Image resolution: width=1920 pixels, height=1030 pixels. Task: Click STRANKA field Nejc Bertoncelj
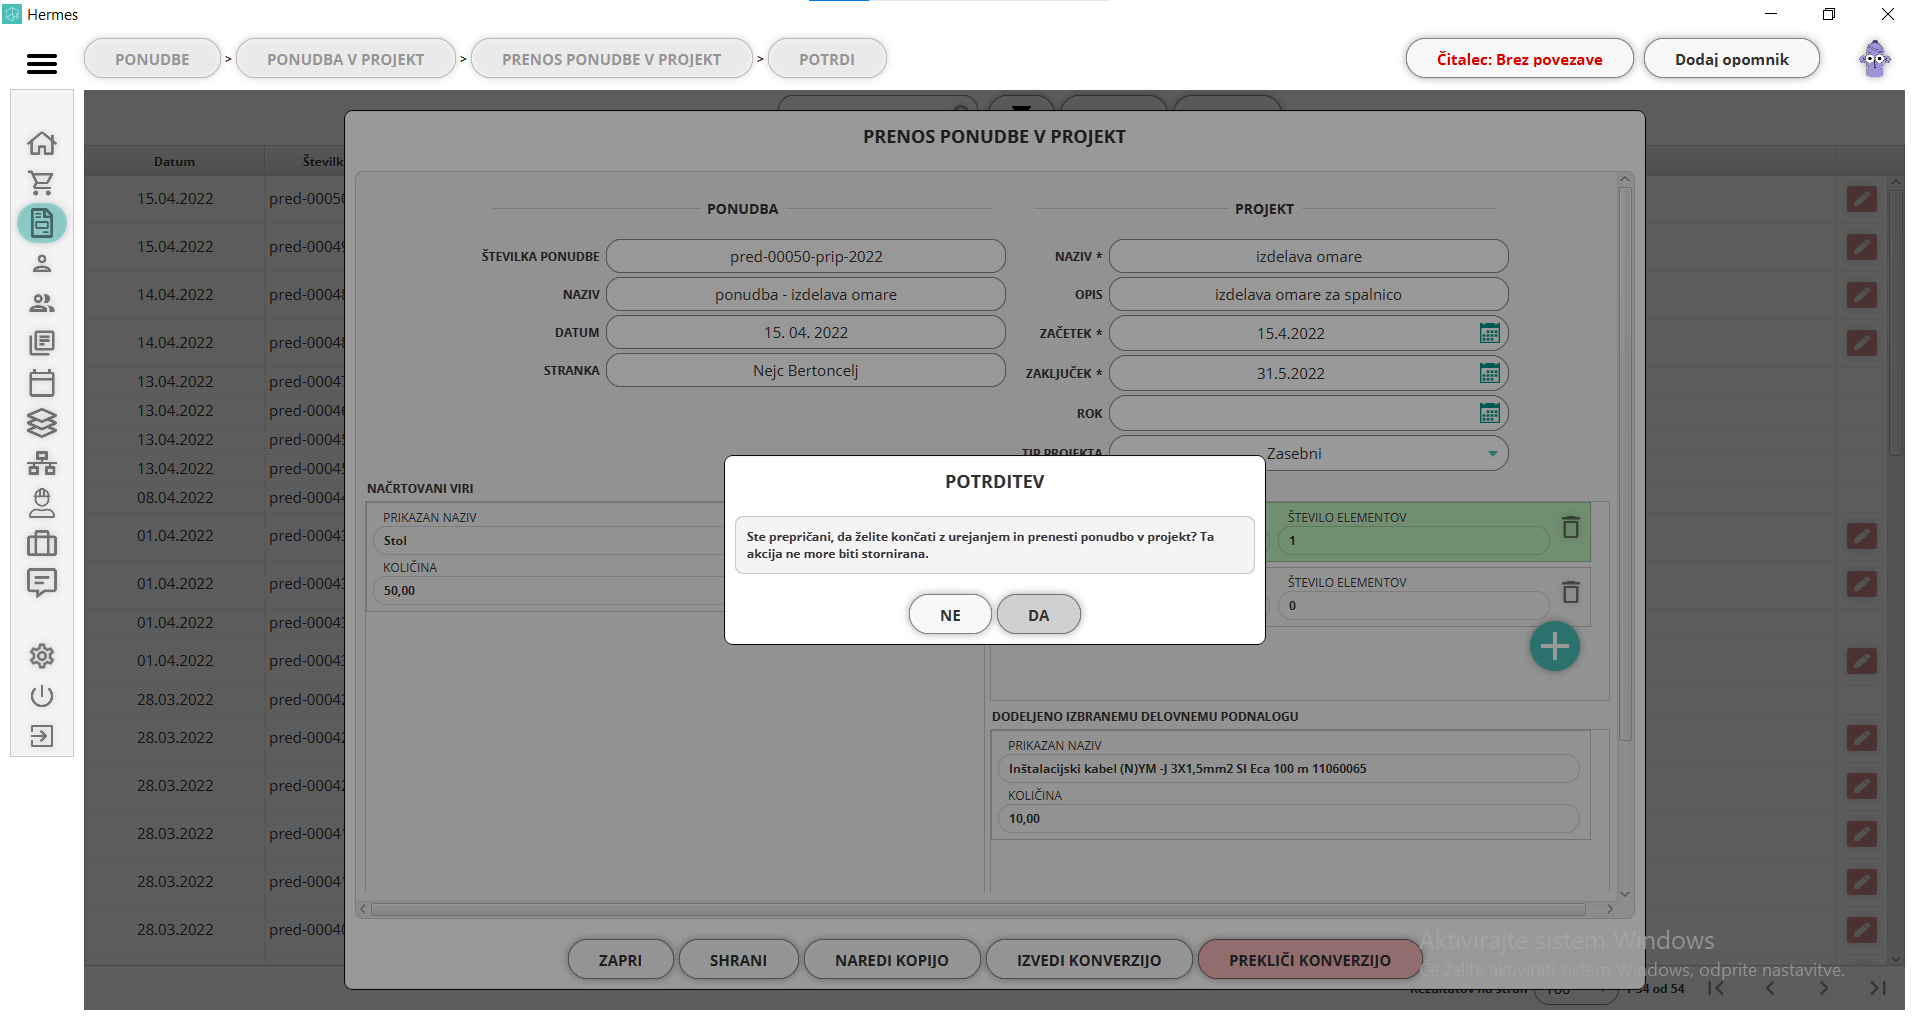coord(805,370)
